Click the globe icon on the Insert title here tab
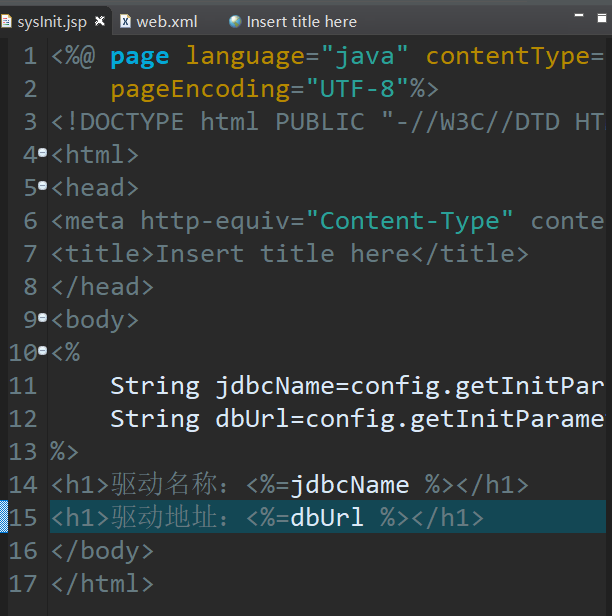The image size is (612, 616). coord(235,22)
